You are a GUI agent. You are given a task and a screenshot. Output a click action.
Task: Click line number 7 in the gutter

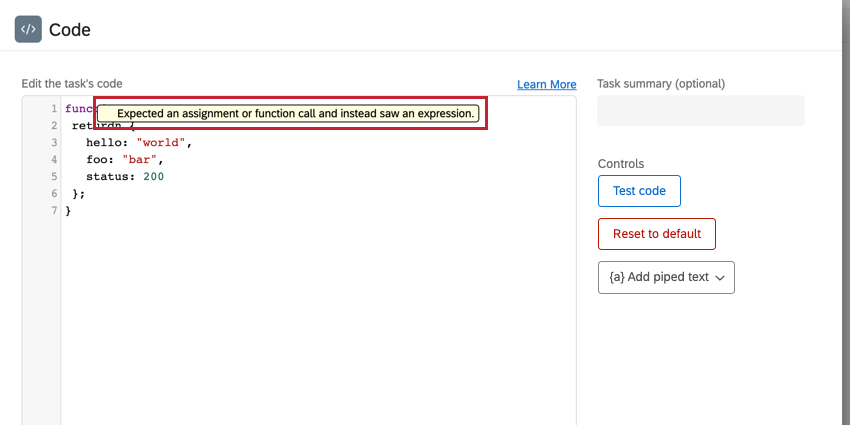click(53, 211)
